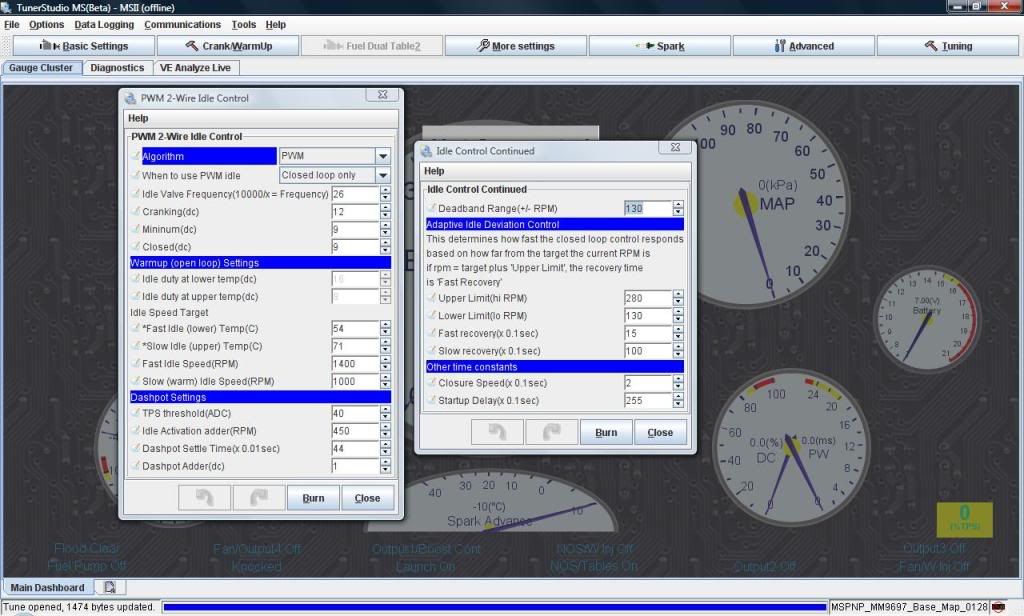Click Close button in Idle Control Continued dialog
This screenshot has width=1024, height=616.
tap(660, 432)
